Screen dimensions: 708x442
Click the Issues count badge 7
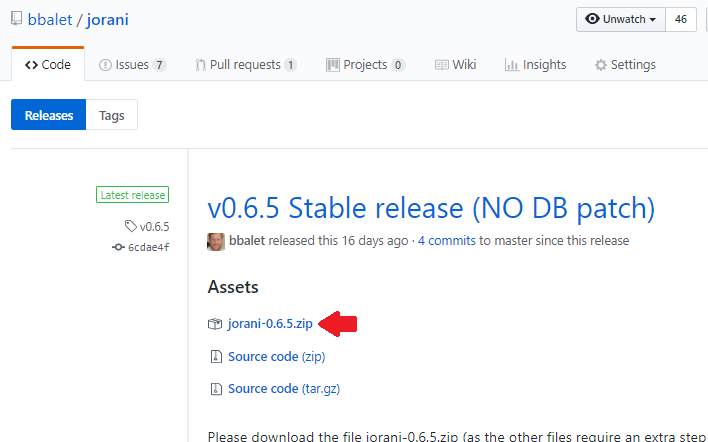click(x=159, y=65)
